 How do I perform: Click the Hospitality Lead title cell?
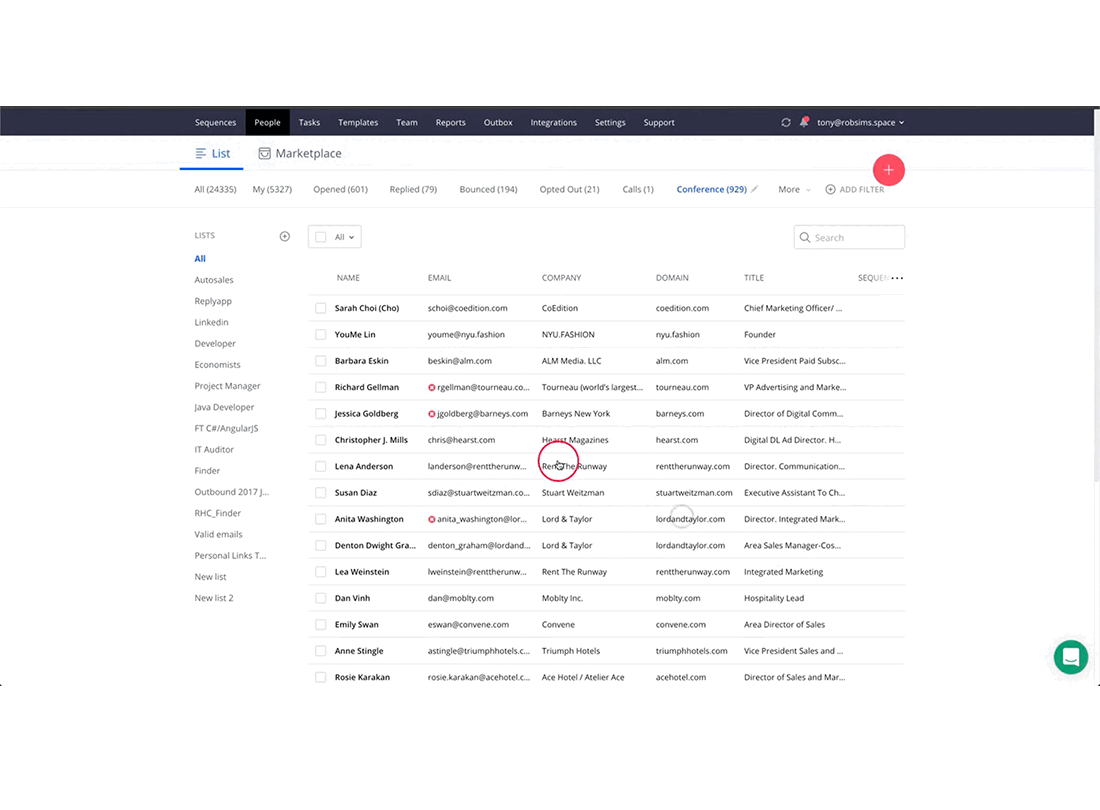pos(774,598)
